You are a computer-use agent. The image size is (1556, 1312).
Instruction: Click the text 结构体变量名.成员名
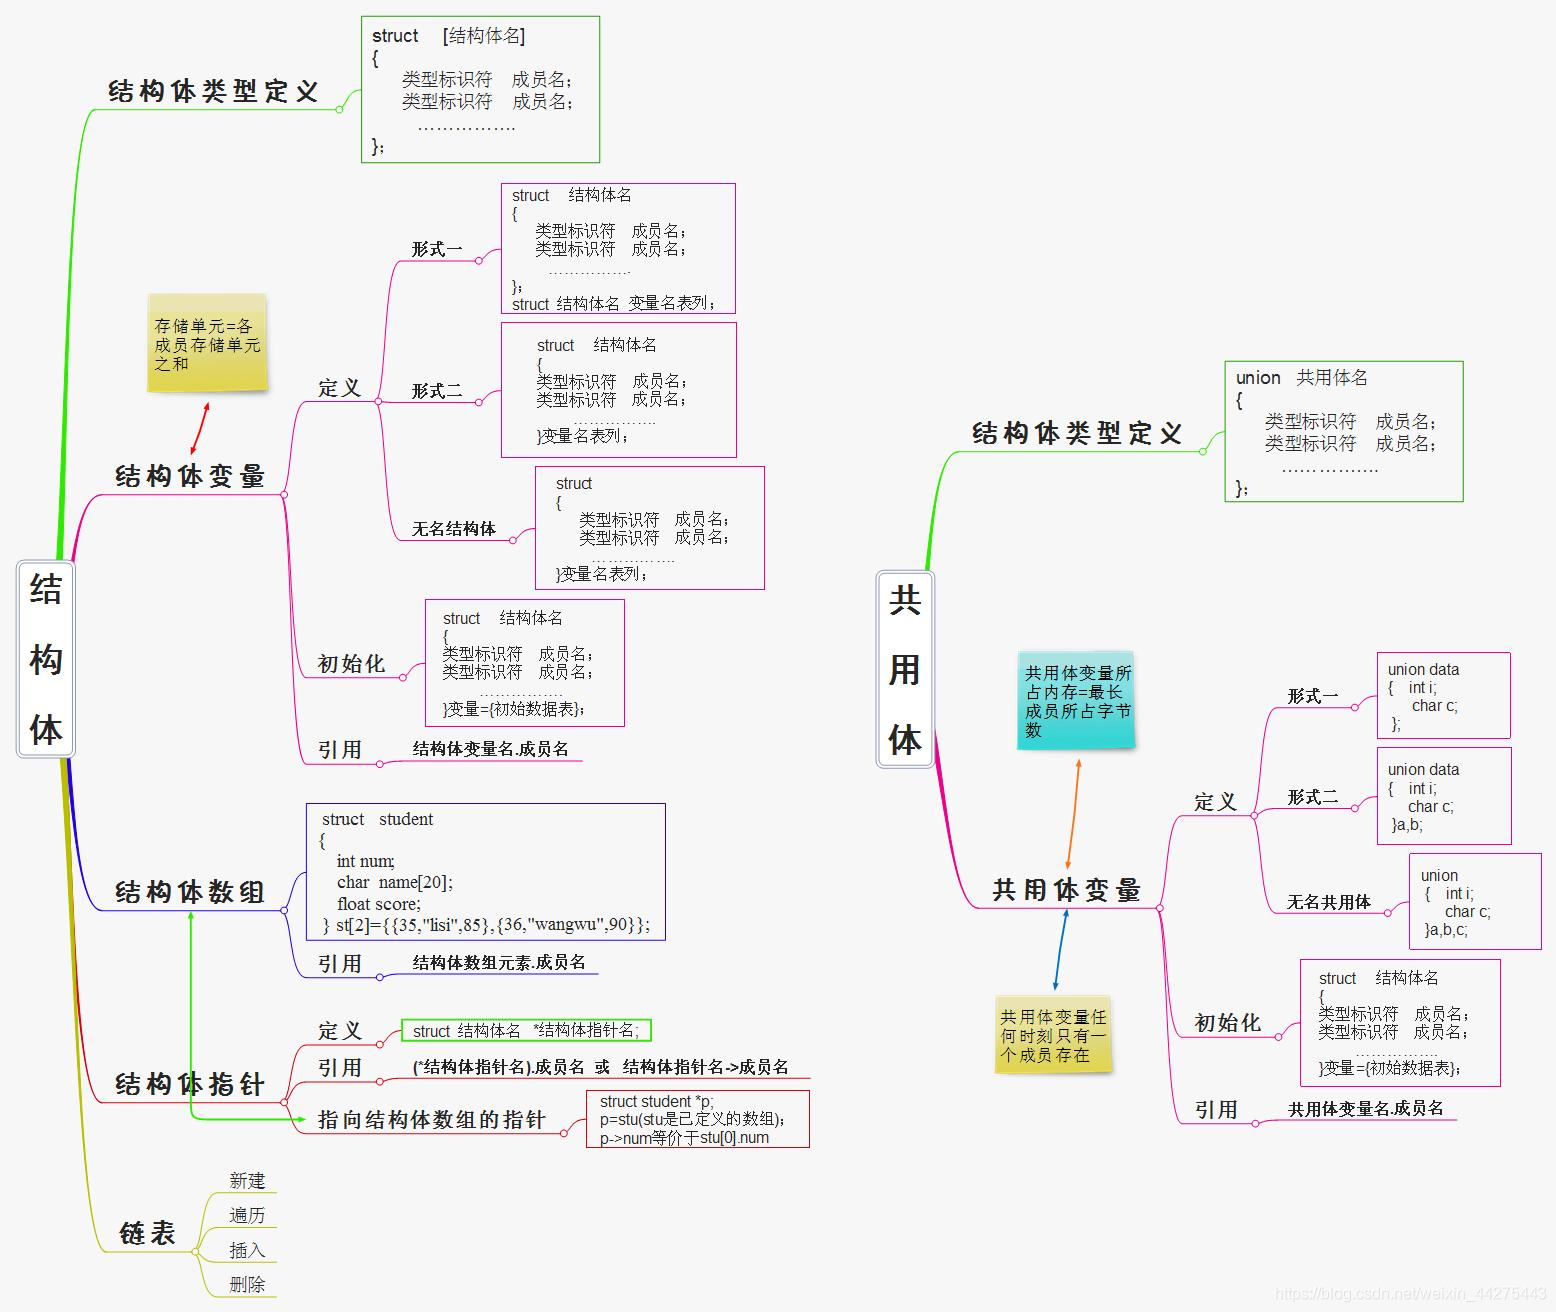490,749
